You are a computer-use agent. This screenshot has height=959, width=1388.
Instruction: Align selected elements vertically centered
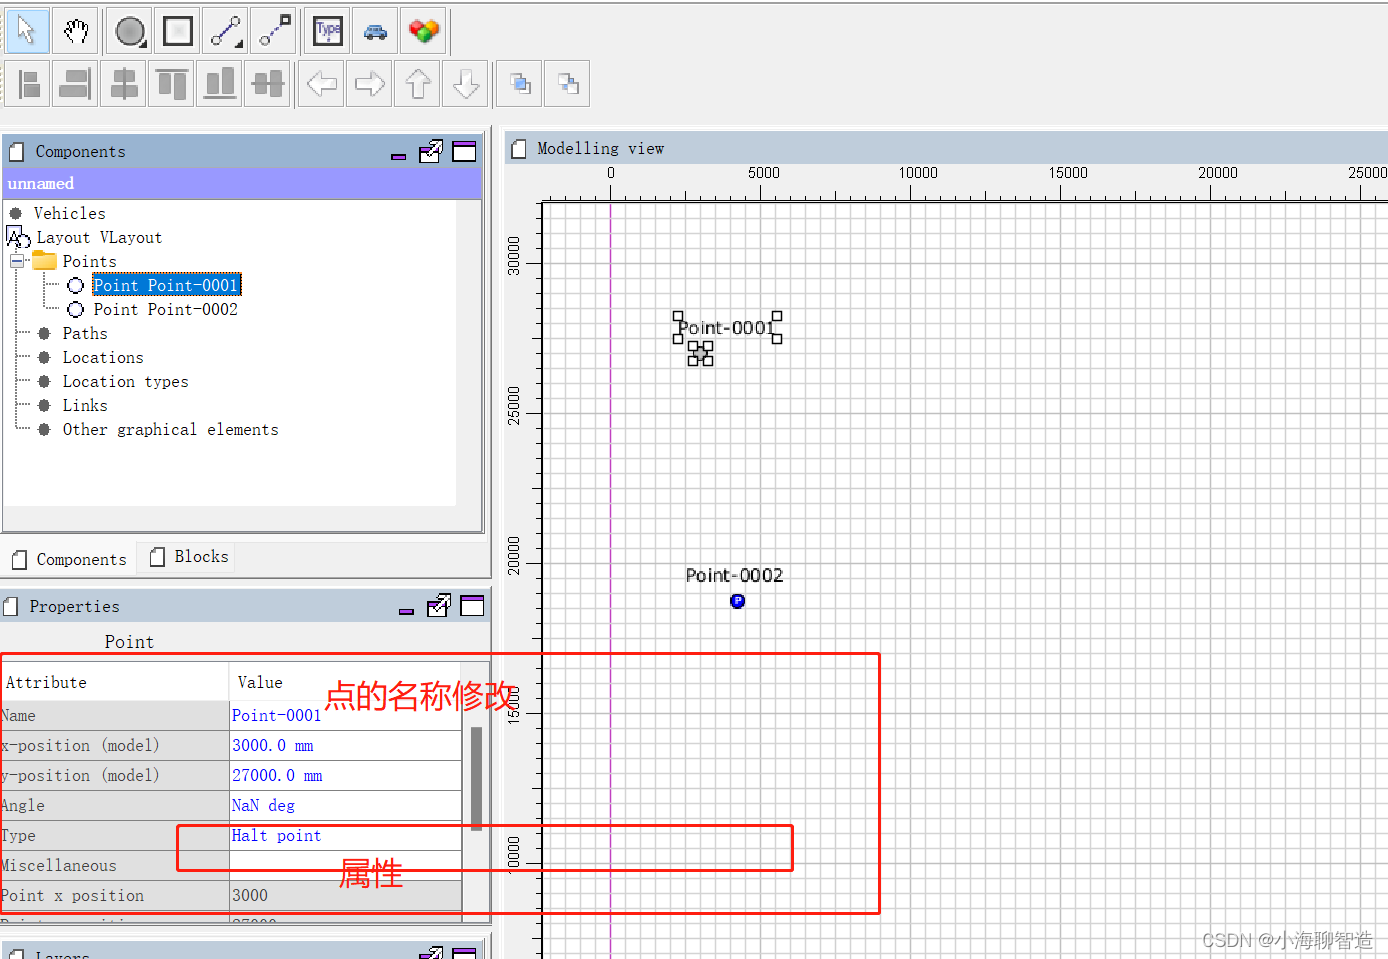point(268,83)
